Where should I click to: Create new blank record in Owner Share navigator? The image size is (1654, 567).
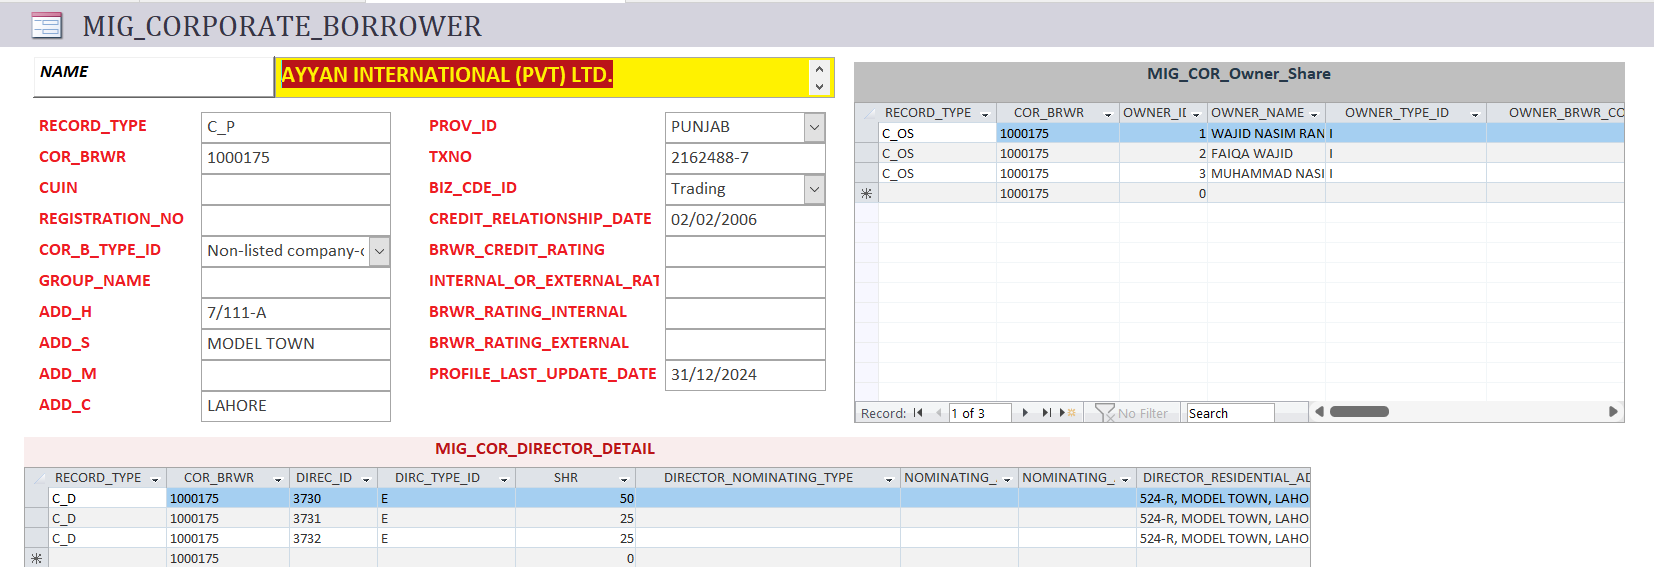tap(1068, 413)
